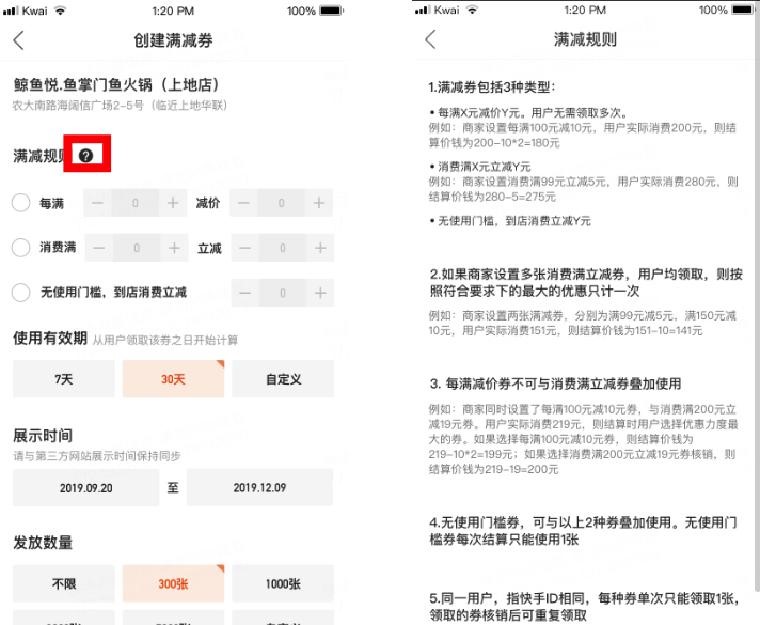Image resolution: width=761 pixels, height=625 pixels.
Task: Tap the 立减 amount value field
Action: [x=283, y=248]
